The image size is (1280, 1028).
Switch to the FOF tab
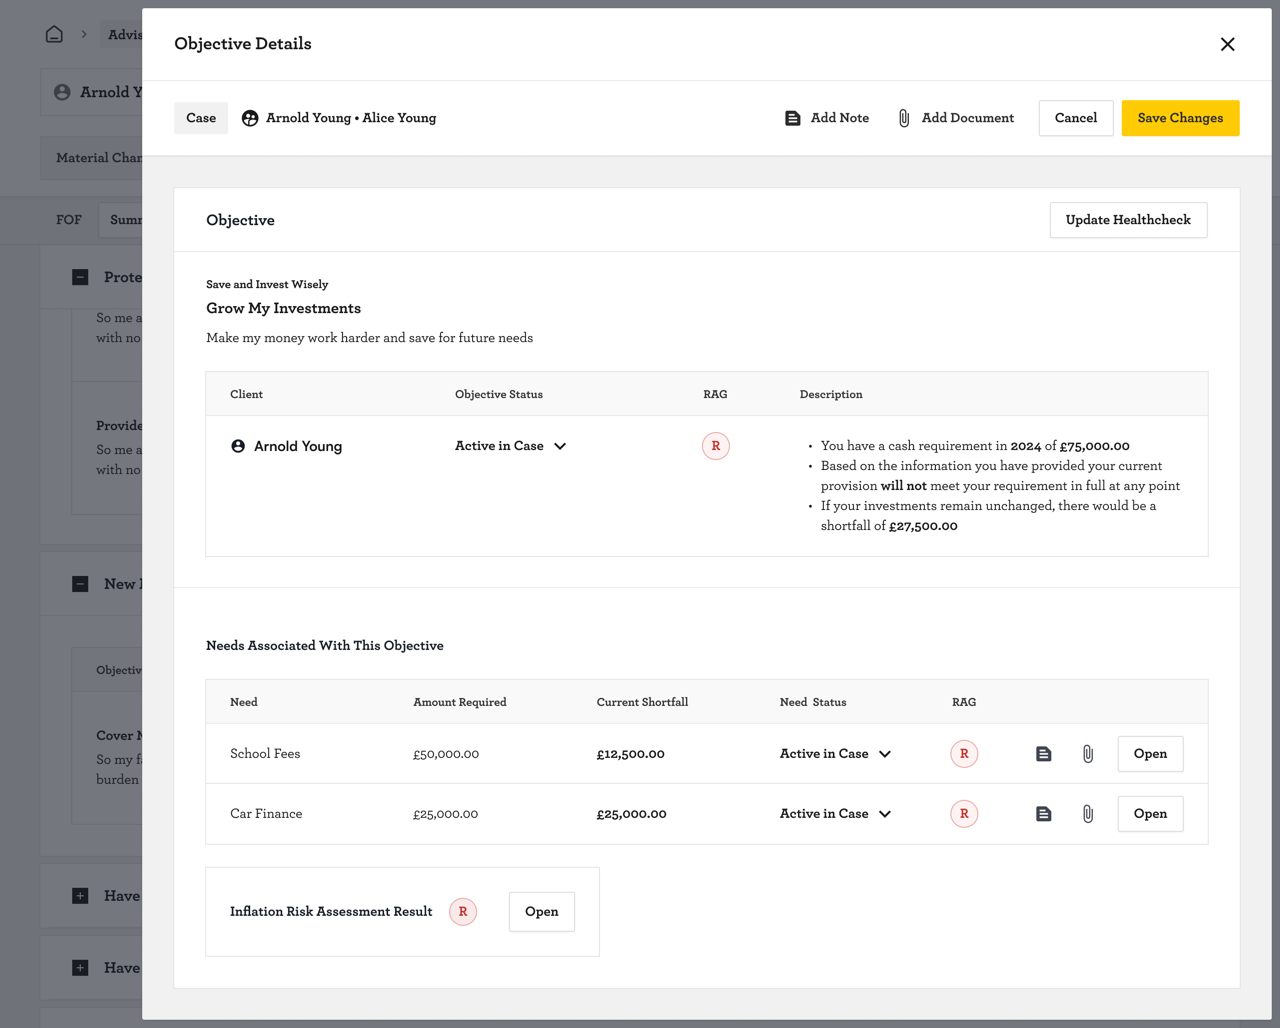[x=69, y=220]
